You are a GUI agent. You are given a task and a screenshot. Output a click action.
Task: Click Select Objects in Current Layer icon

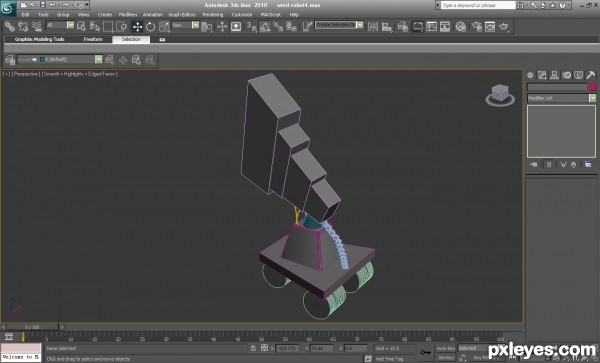[136, 60]
